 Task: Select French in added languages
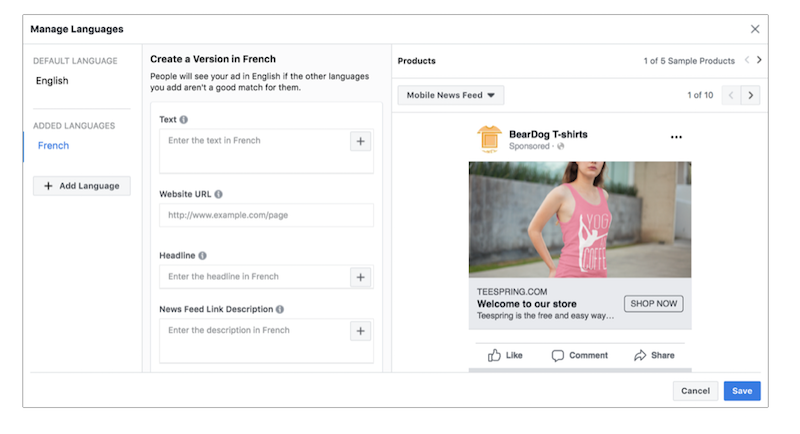point(54,146)
